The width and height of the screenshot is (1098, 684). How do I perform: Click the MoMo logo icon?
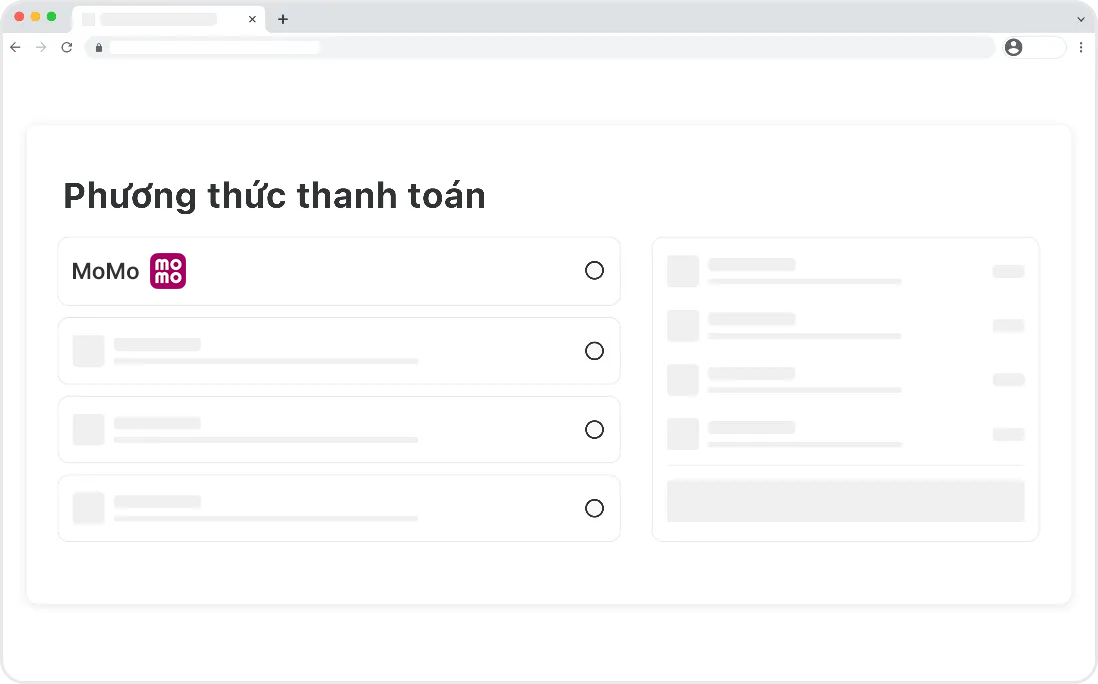[168, 271]
